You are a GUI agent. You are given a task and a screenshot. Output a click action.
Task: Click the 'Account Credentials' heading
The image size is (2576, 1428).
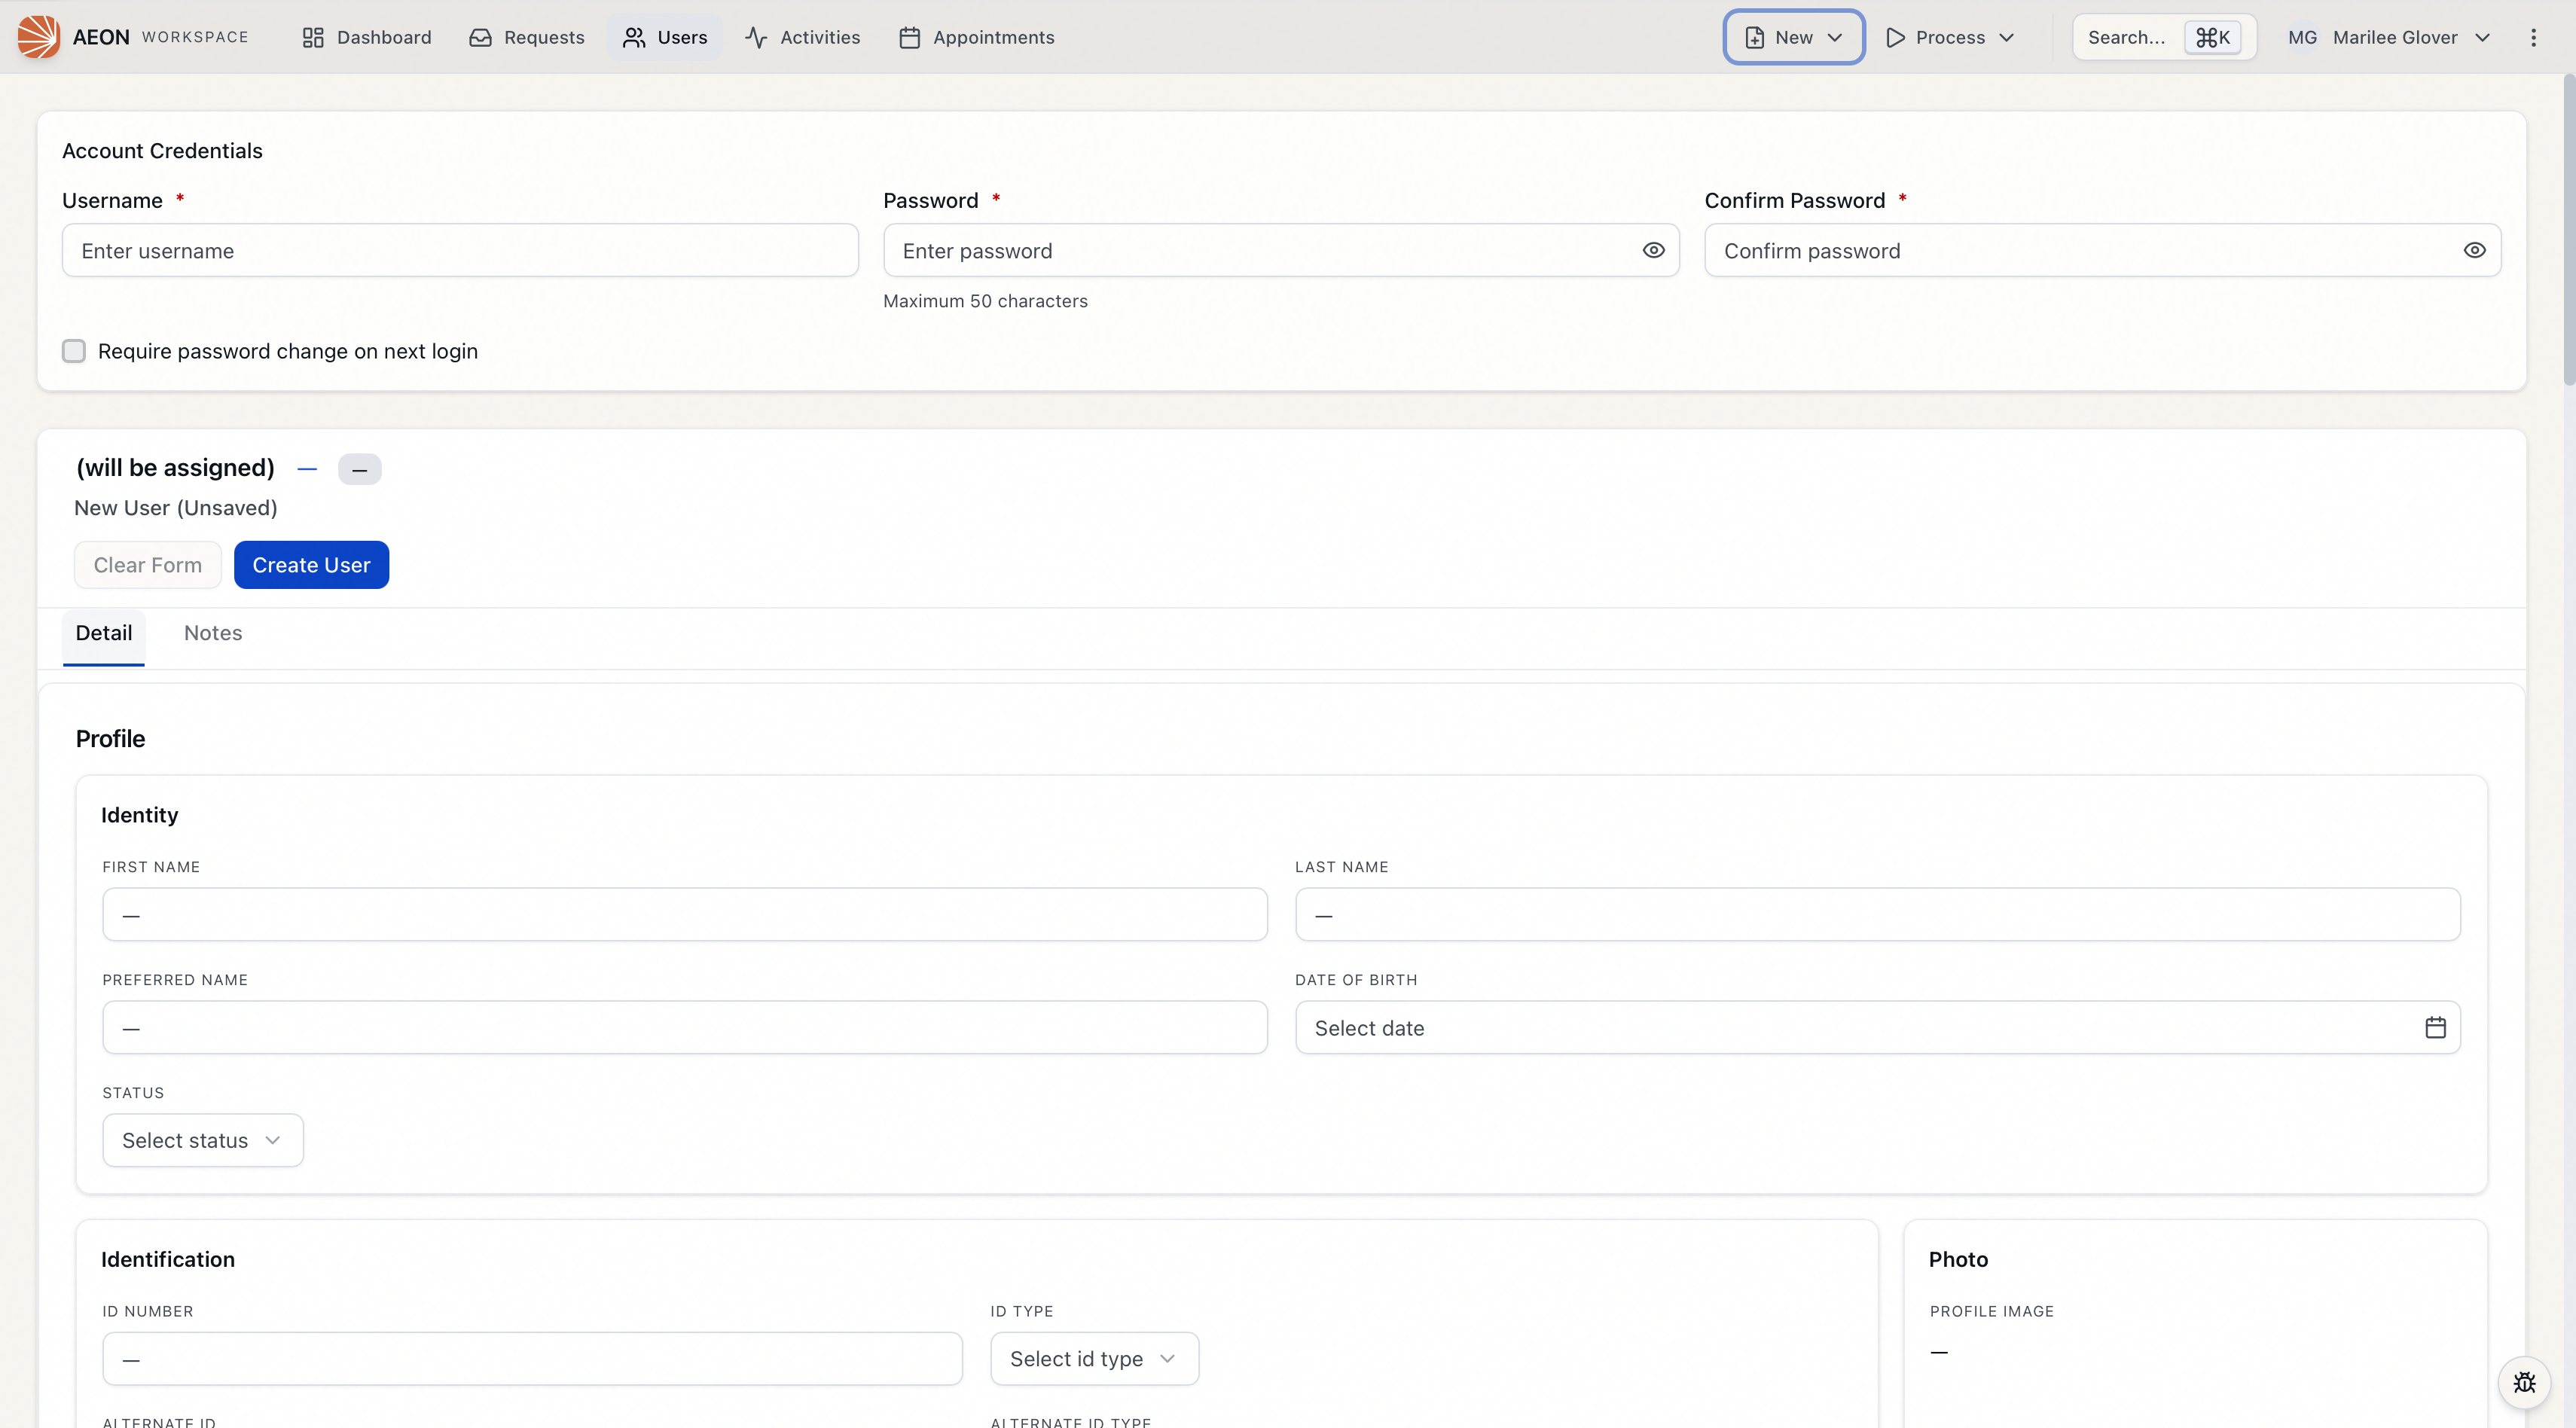(162, 151)
